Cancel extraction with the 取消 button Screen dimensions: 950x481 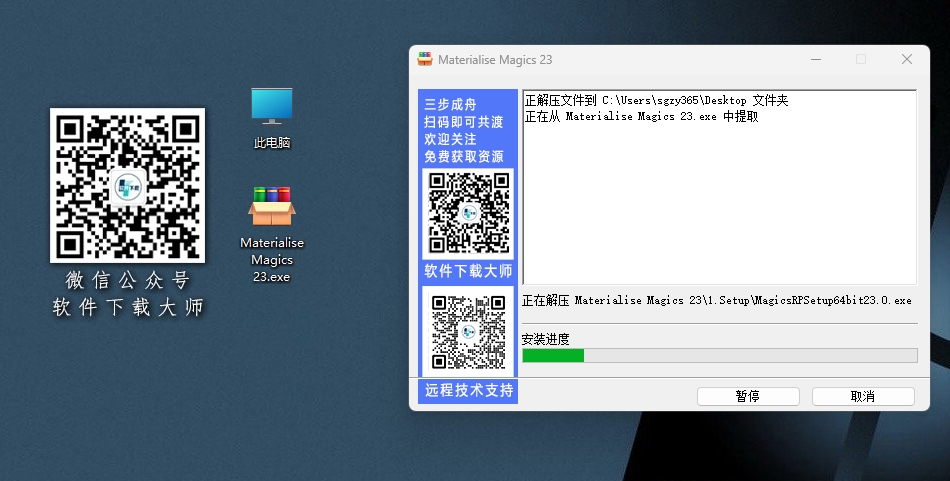(x=863, y=396)
